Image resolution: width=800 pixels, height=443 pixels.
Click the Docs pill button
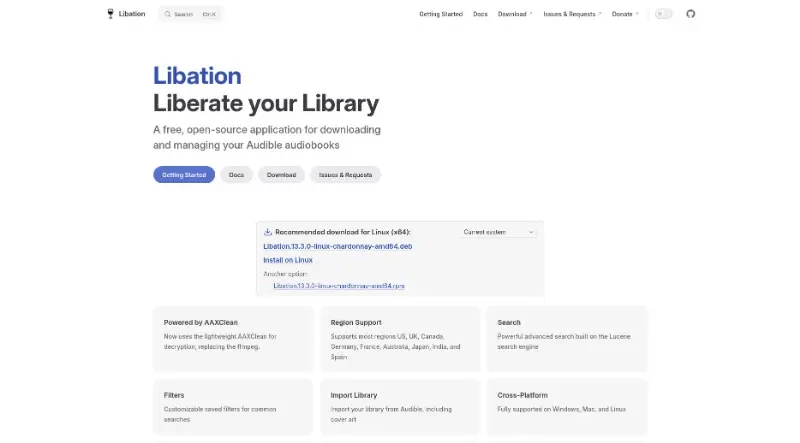coord(236,175)
